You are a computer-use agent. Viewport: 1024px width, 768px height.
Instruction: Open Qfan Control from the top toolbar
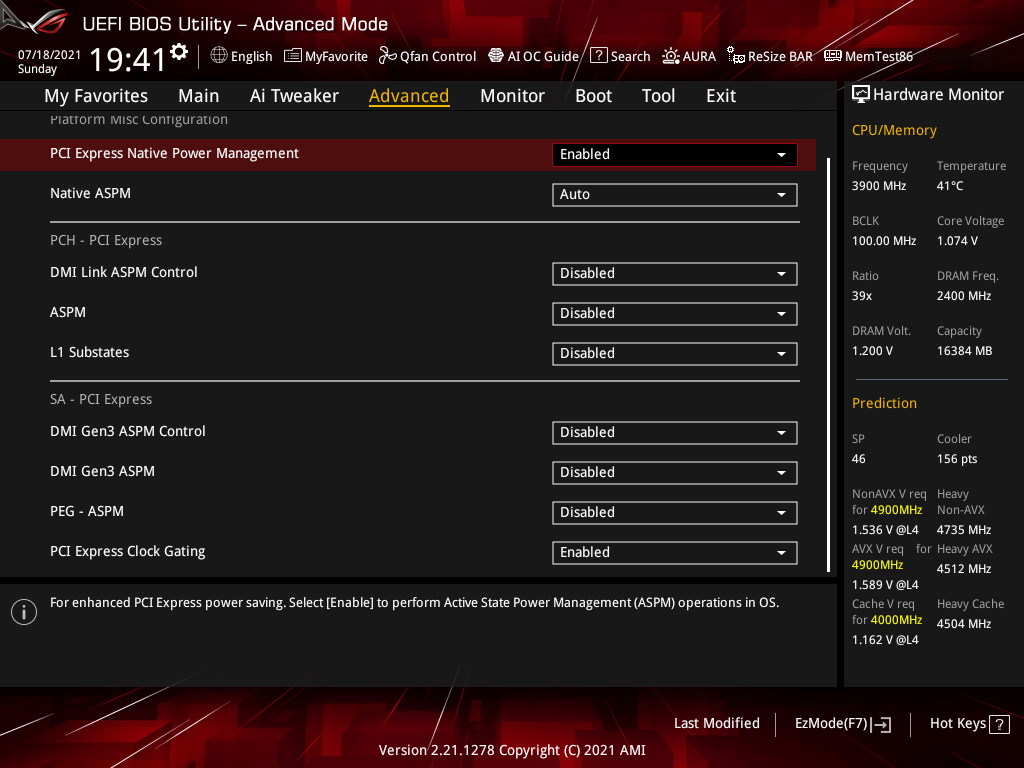pyautogui.click(x=427, y=56)
